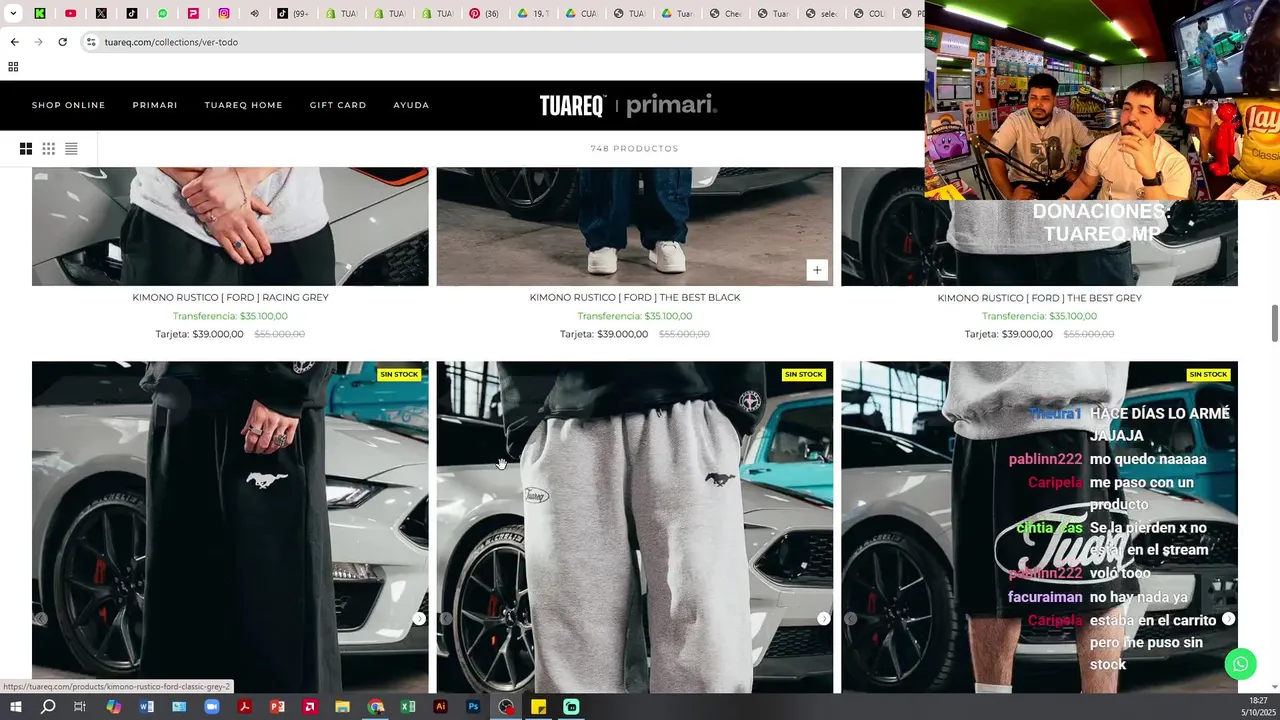Show previous image on grey joggers card
1280x720 pixels.
click(446, 619)
